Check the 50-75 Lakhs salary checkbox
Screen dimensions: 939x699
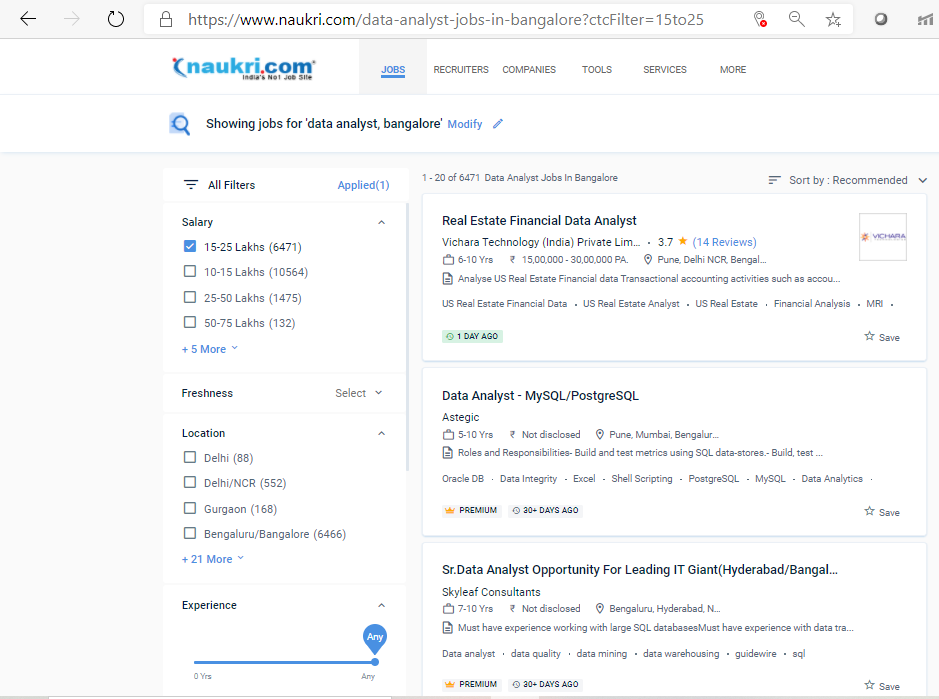[190, 322]
